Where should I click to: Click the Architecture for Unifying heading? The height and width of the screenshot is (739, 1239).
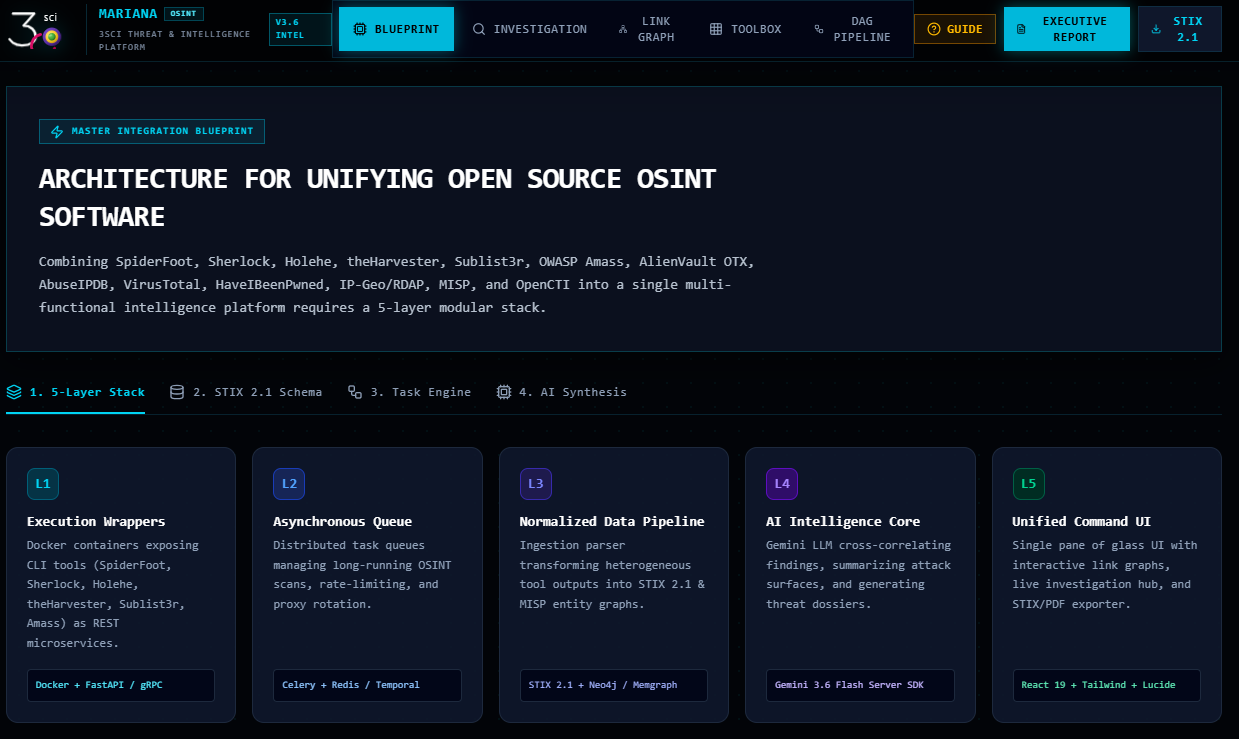tap(378, 198)
